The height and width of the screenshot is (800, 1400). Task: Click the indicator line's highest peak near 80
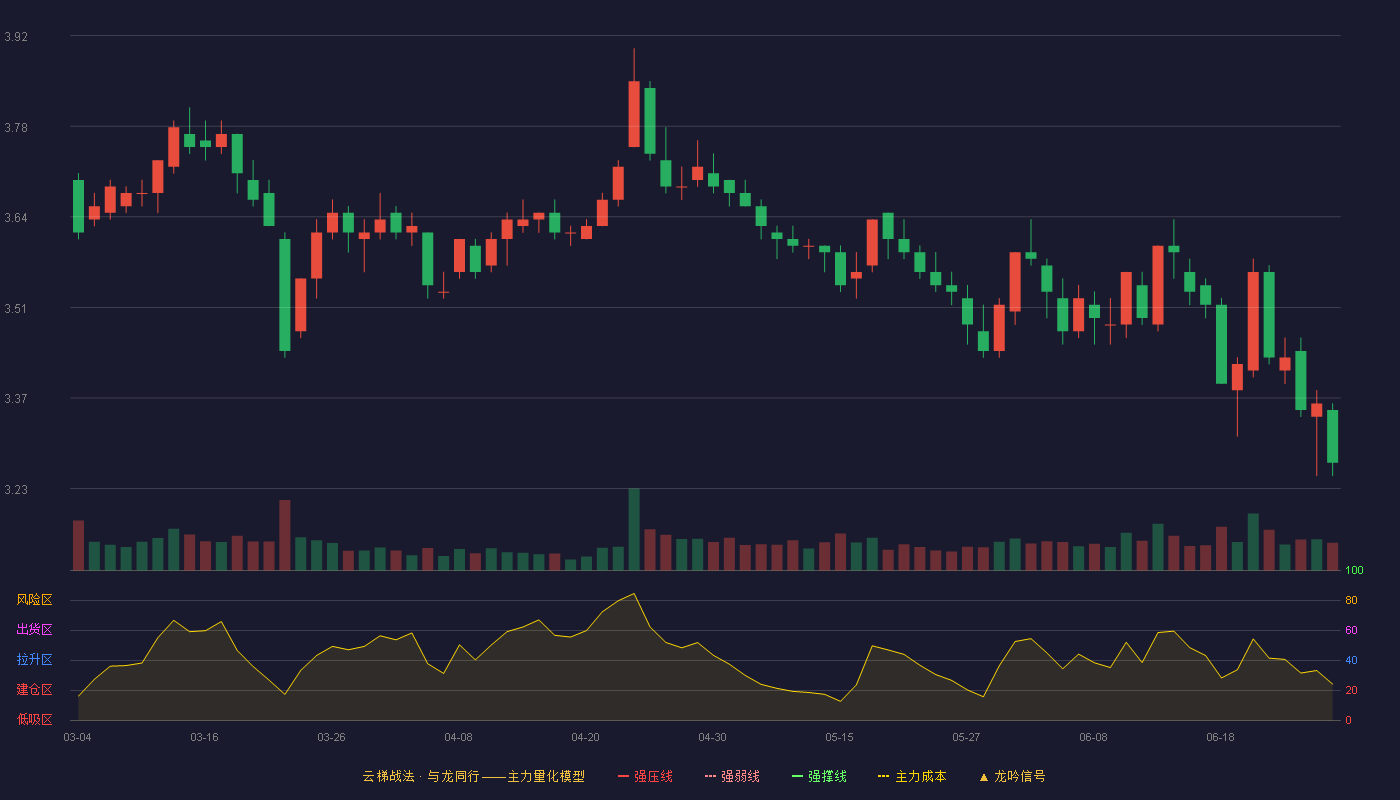pos(634,594)
